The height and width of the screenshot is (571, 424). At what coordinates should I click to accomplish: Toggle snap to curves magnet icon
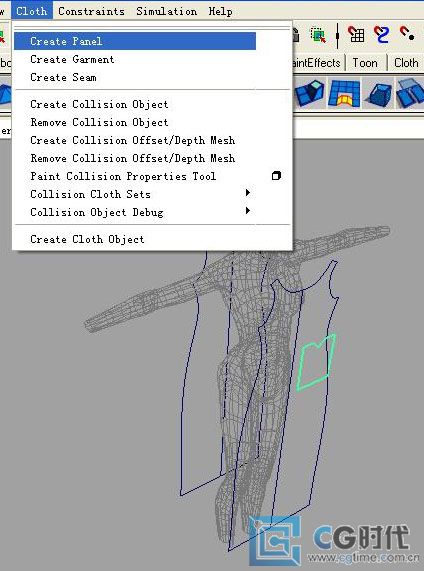tap(381, 35)
